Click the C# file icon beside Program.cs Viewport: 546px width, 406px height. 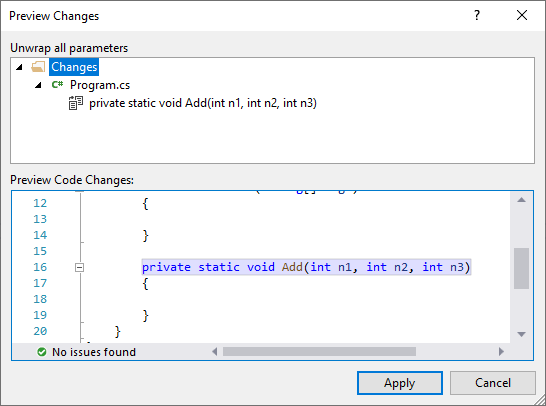57,84
